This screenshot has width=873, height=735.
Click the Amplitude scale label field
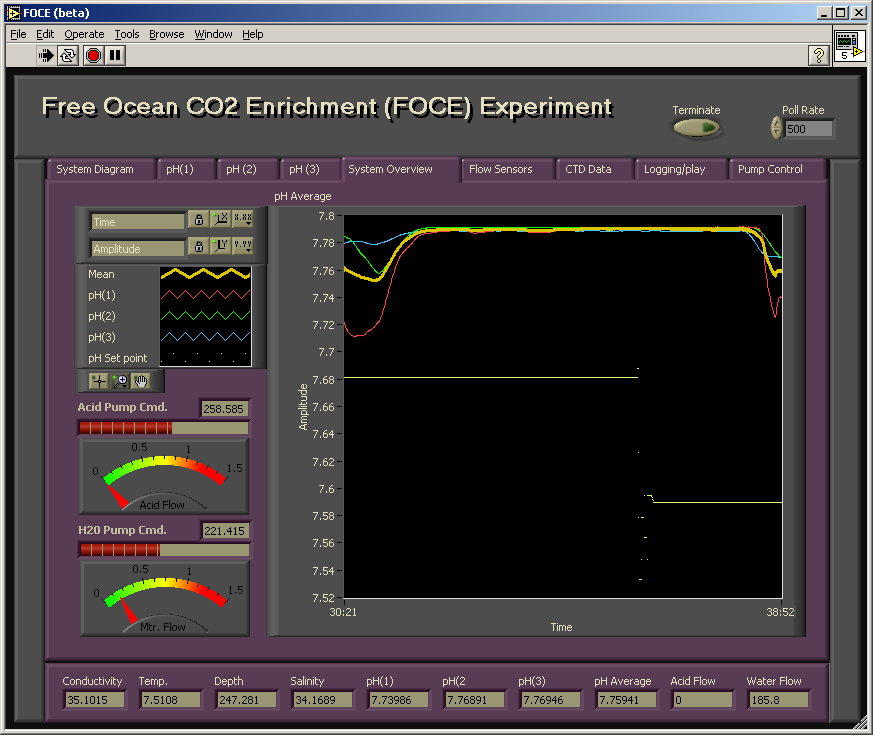[137, 248]
